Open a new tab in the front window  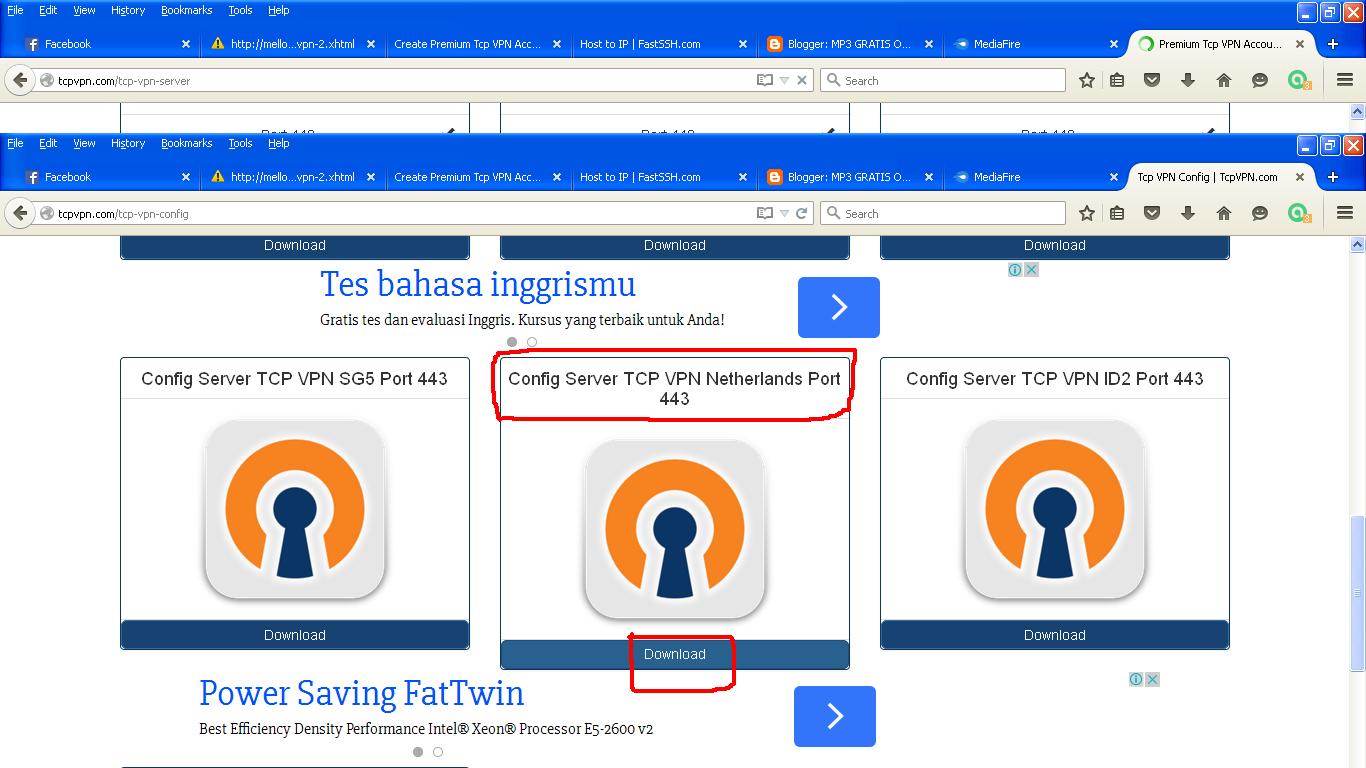tap(1332, 177)
